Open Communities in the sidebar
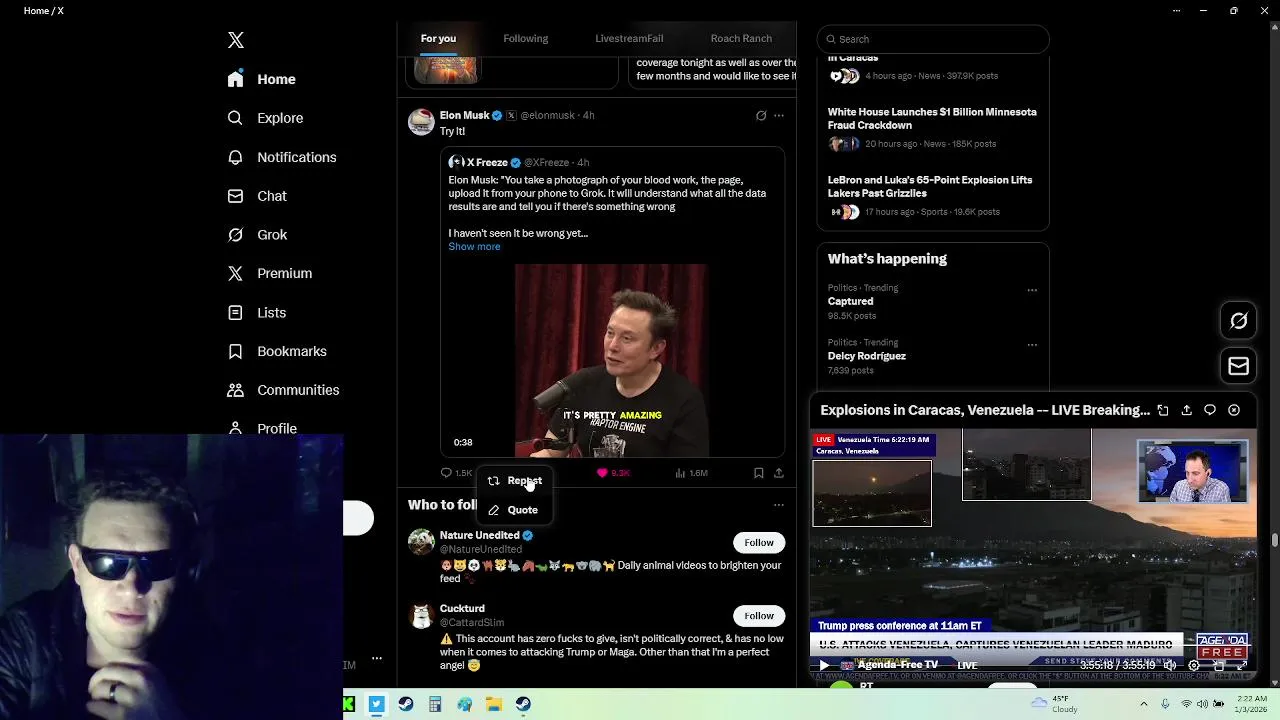The height and width of the screenshot is (720, 1280). pyautogui.click(x=283, y=390)
